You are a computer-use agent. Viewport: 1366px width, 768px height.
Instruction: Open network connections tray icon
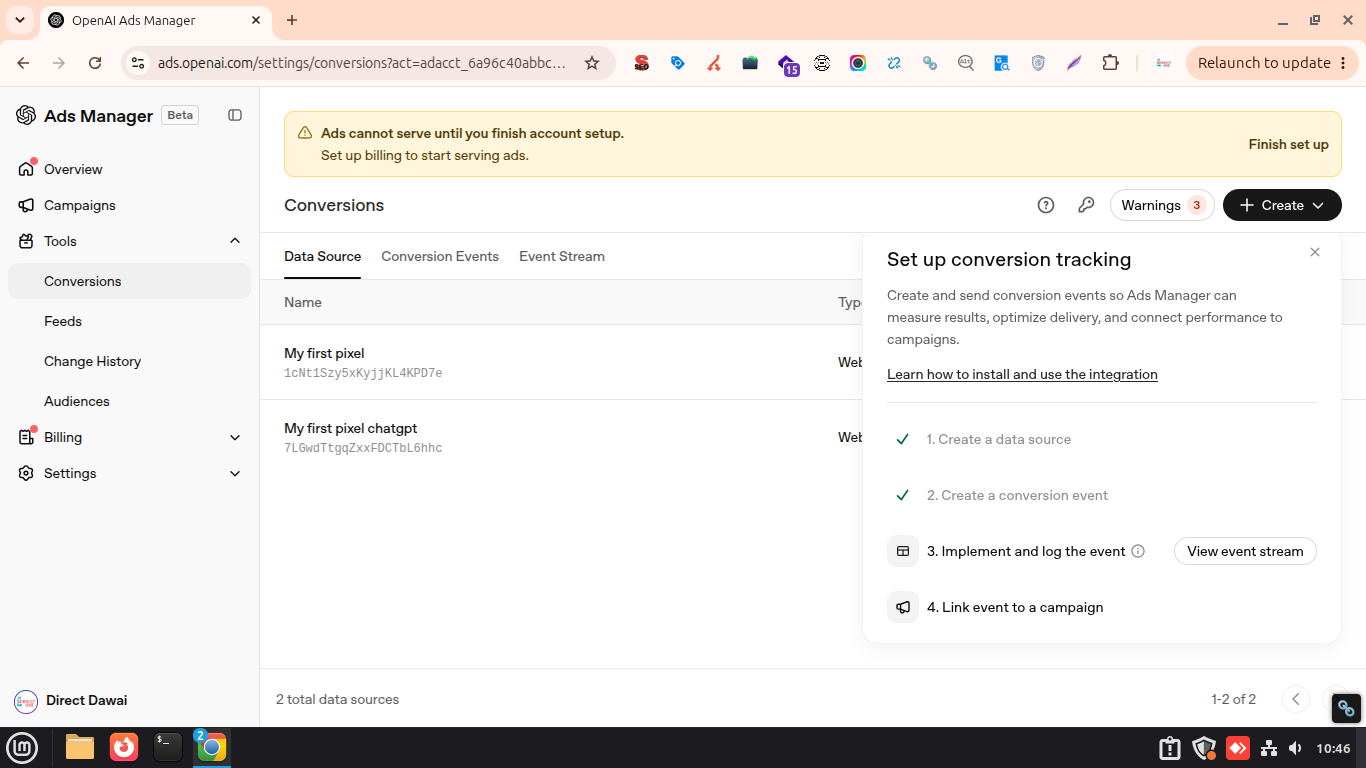[x=1269, y=748]
